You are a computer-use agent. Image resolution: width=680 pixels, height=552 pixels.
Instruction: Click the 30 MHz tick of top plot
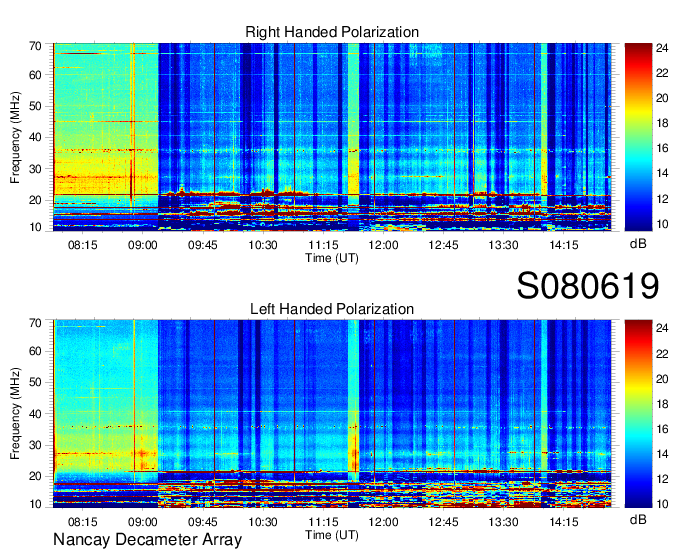point(35,169)
